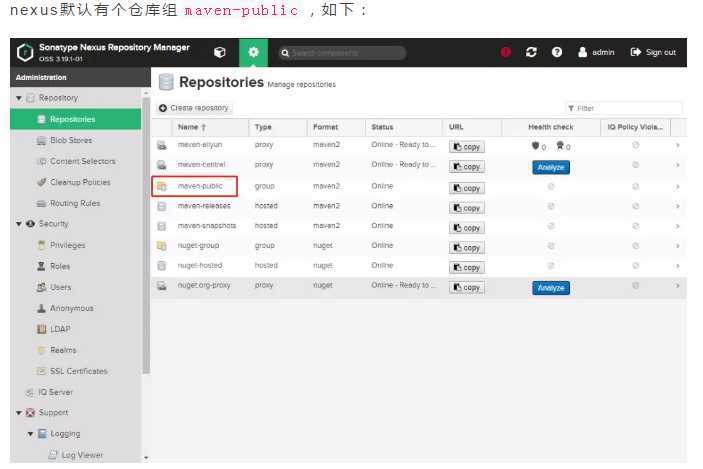Expand the maven-aliyun row arrow
The width and height of the screenshot is (703, 469).
point(677,145)
